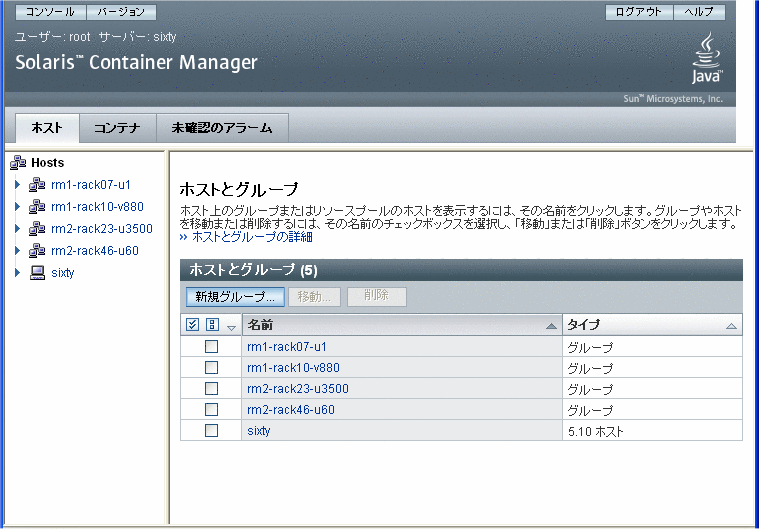Open rm1-rack07-u1 link in table

coord(287,347)
